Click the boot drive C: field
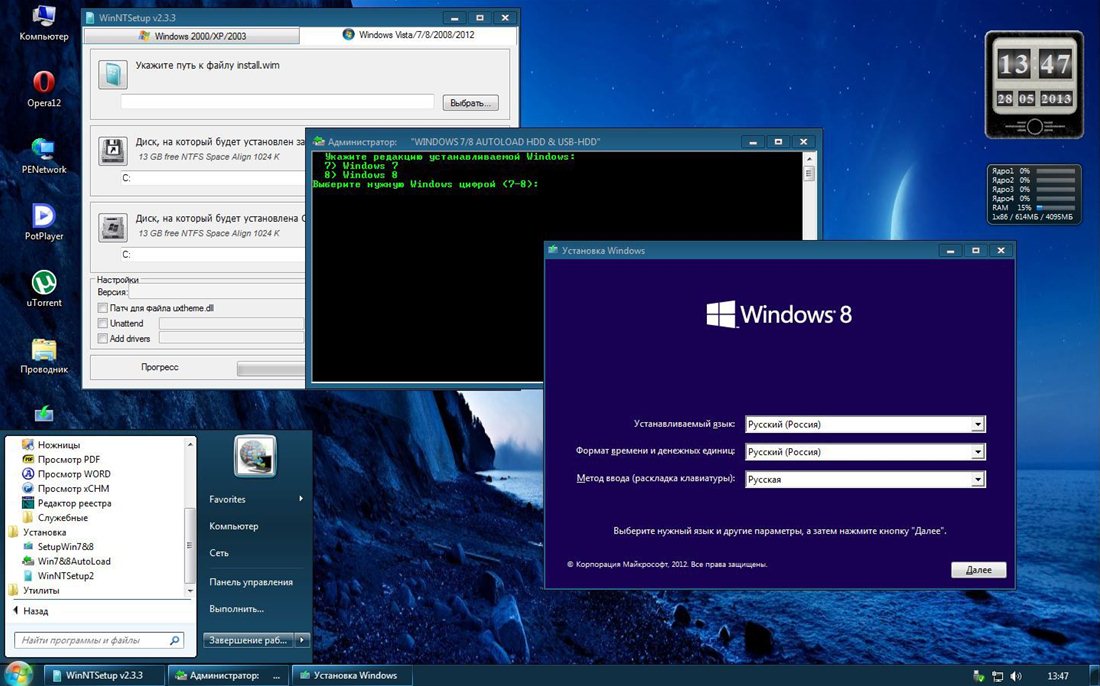The image size is (1100, 686). 213,178
